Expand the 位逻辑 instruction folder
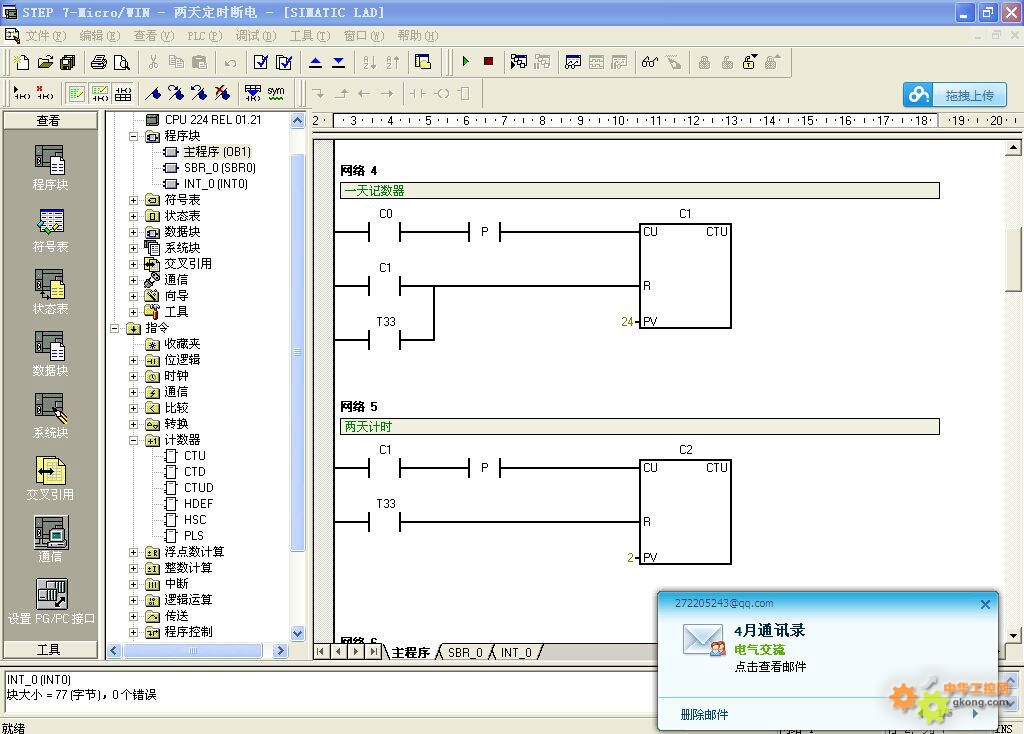This screenshot has width=1024, height=734. point(133,360)
